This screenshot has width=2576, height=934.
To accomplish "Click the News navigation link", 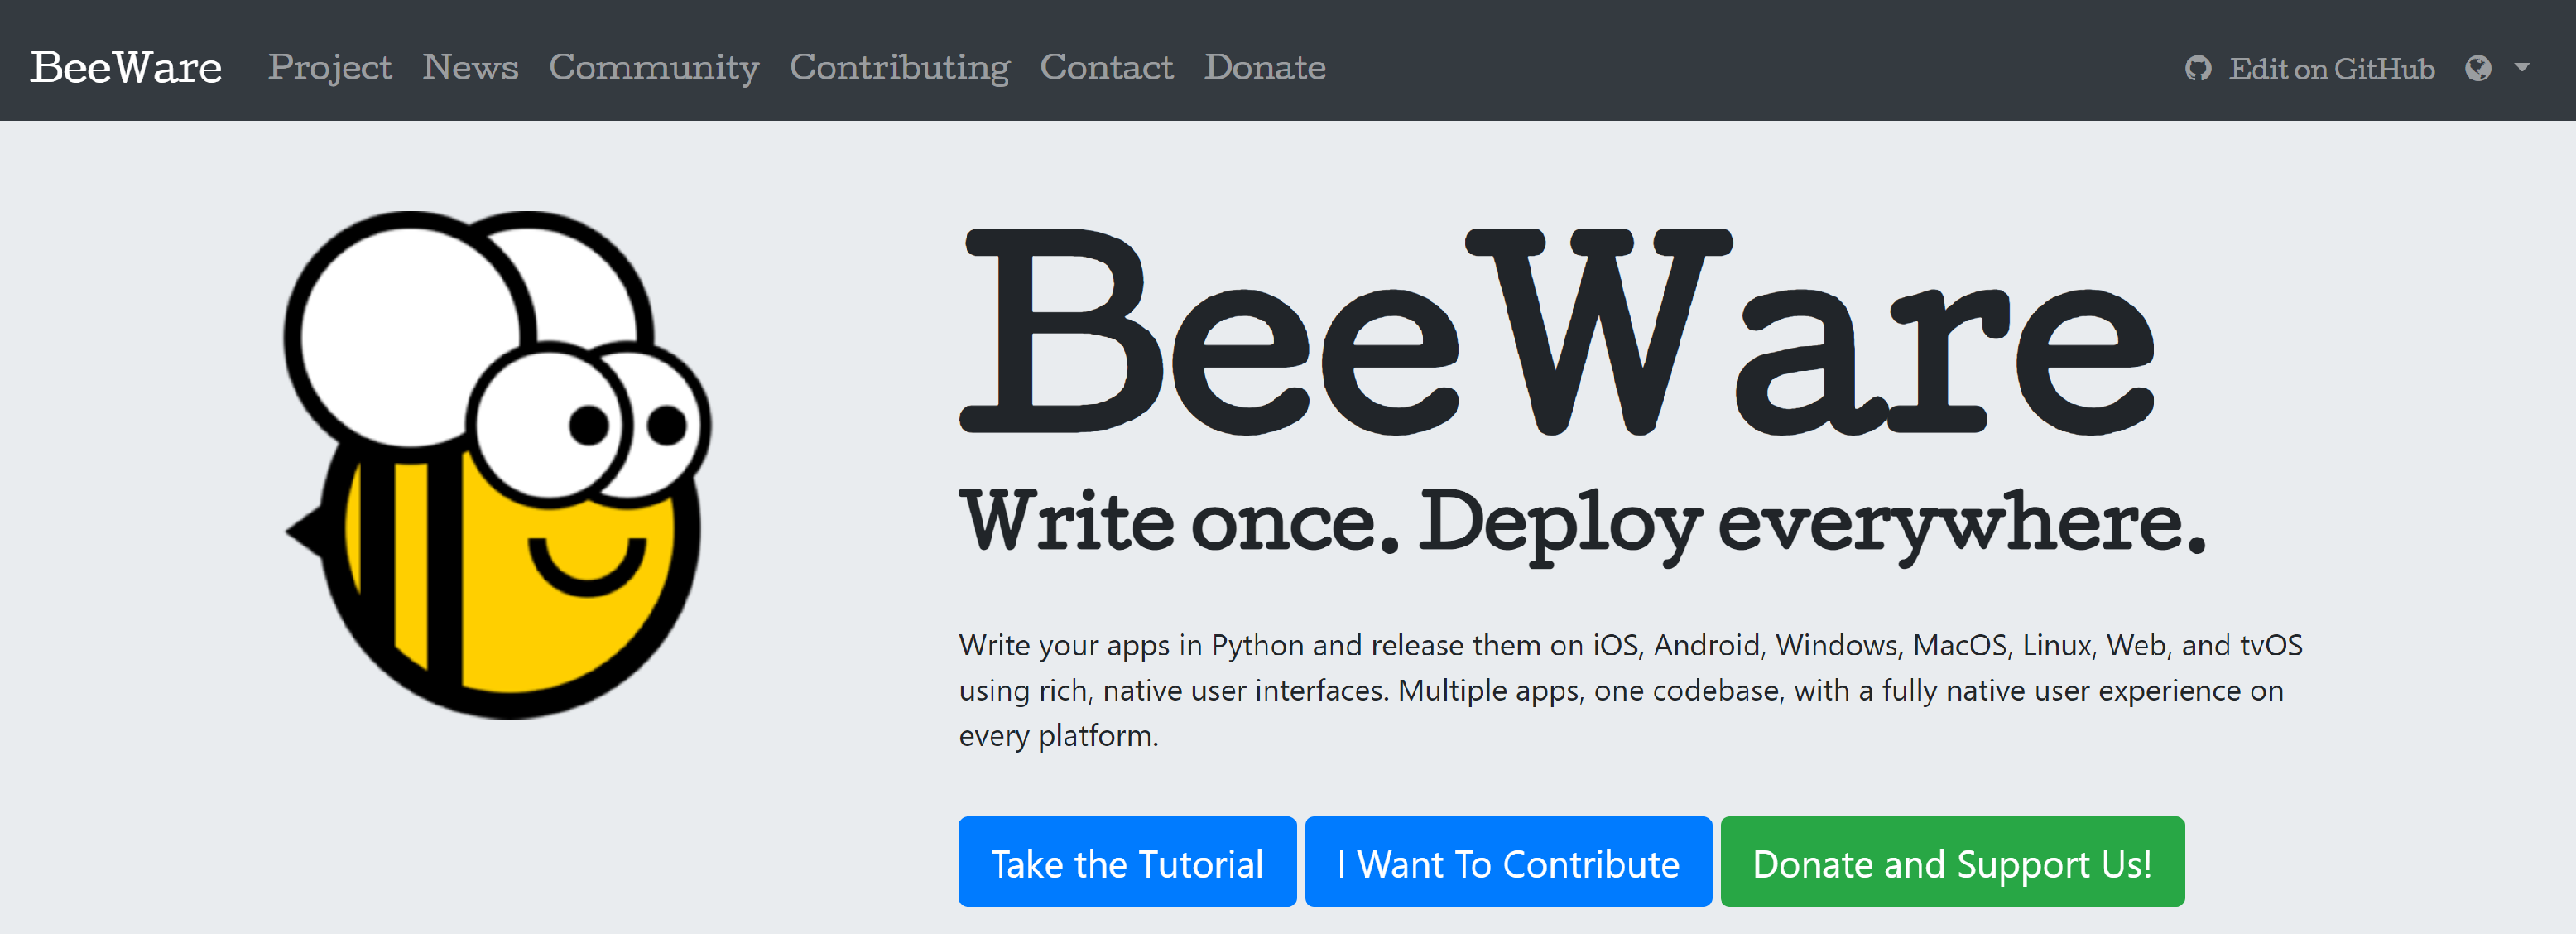I will coord(472,65).
